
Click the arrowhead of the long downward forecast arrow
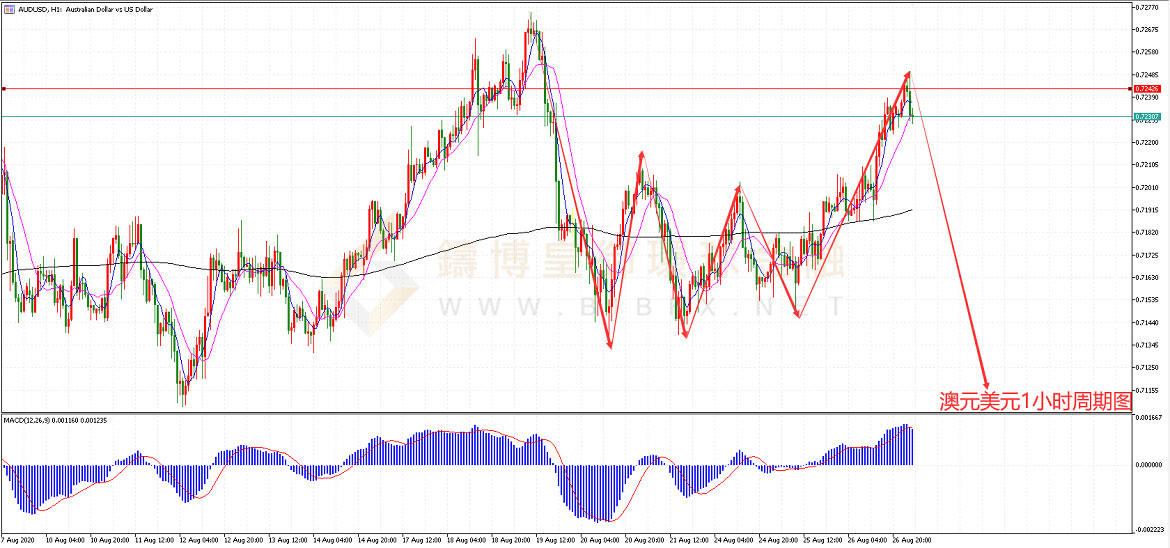986,387
